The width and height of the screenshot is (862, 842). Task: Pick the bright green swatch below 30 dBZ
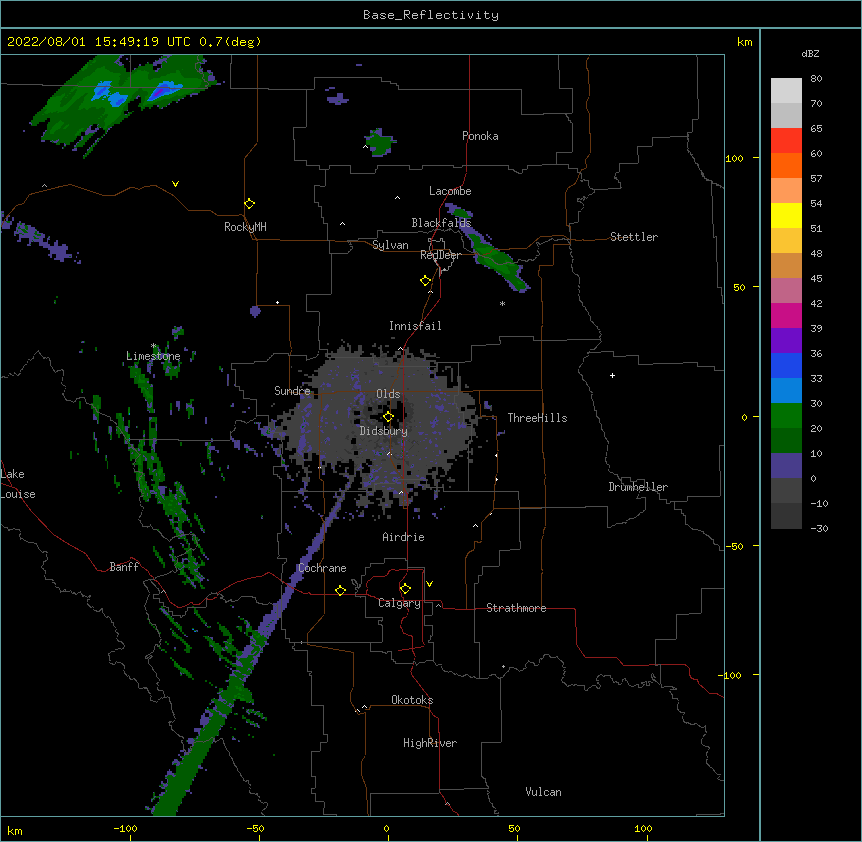click(786, 416)
